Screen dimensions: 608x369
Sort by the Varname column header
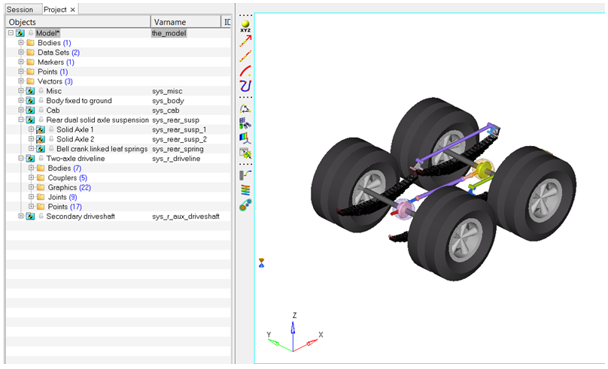point(185,22)
